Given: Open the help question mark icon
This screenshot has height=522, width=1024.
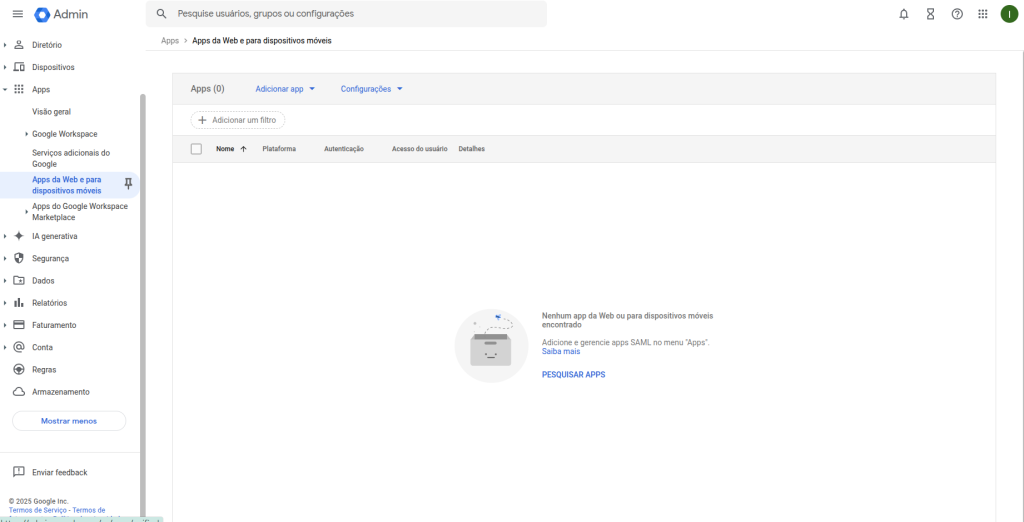Looking at the screenshot, I should point(957,14).
